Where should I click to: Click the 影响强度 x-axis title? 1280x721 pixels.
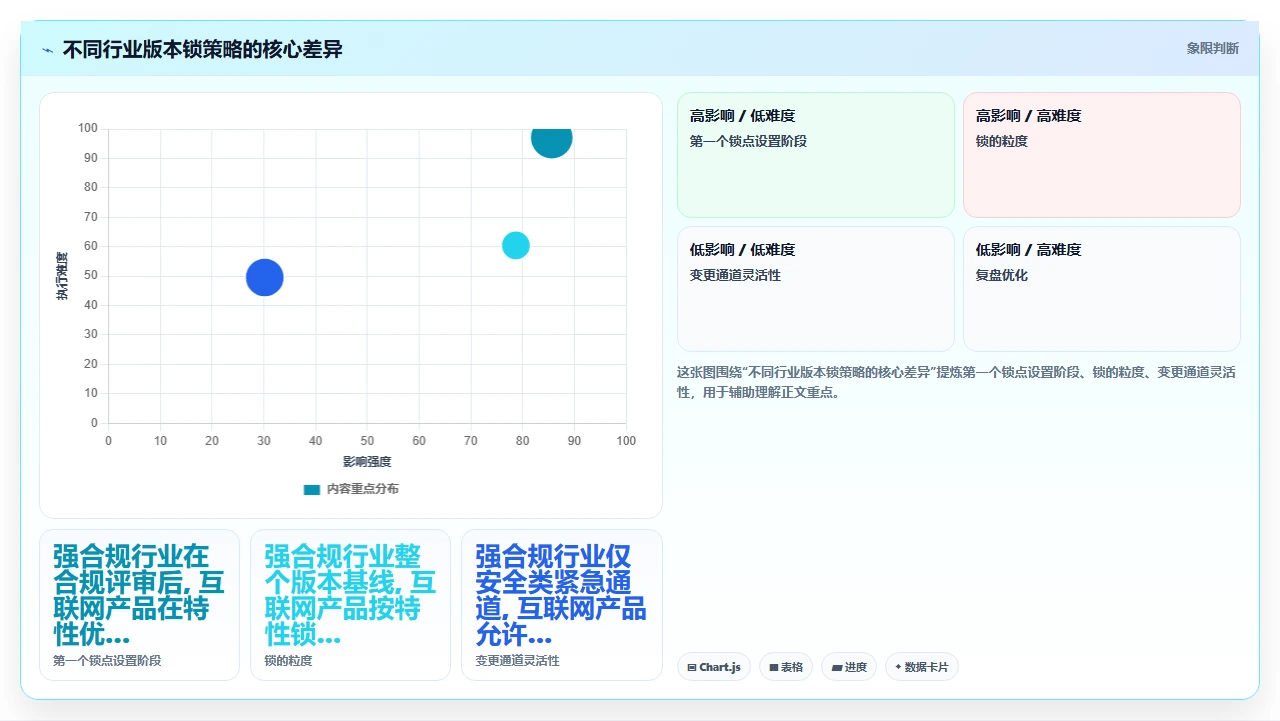click(x=367, y=462)
